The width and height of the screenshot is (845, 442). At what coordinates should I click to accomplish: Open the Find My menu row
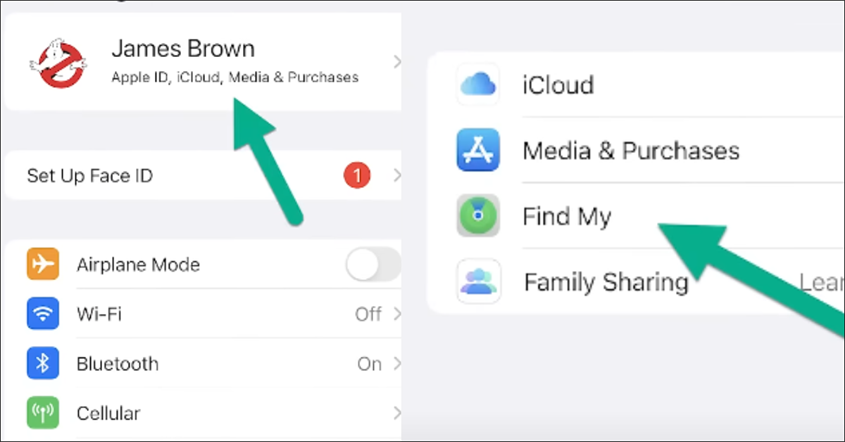[636, 216]
